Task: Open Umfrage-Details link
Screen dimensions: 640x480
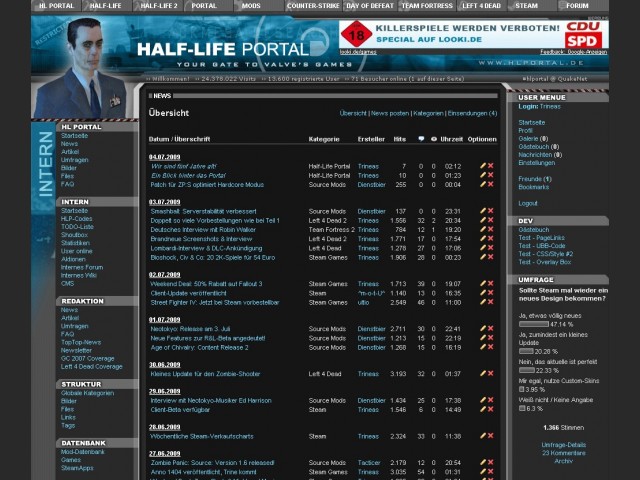Action: coord(564,445)
